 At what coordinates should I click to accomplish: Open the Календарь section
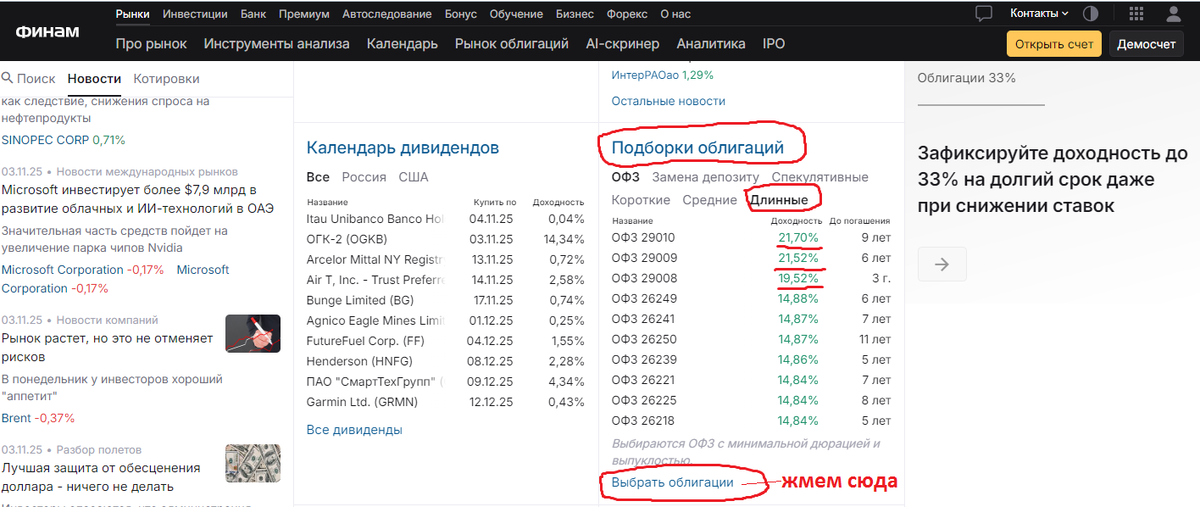point(402,44)
